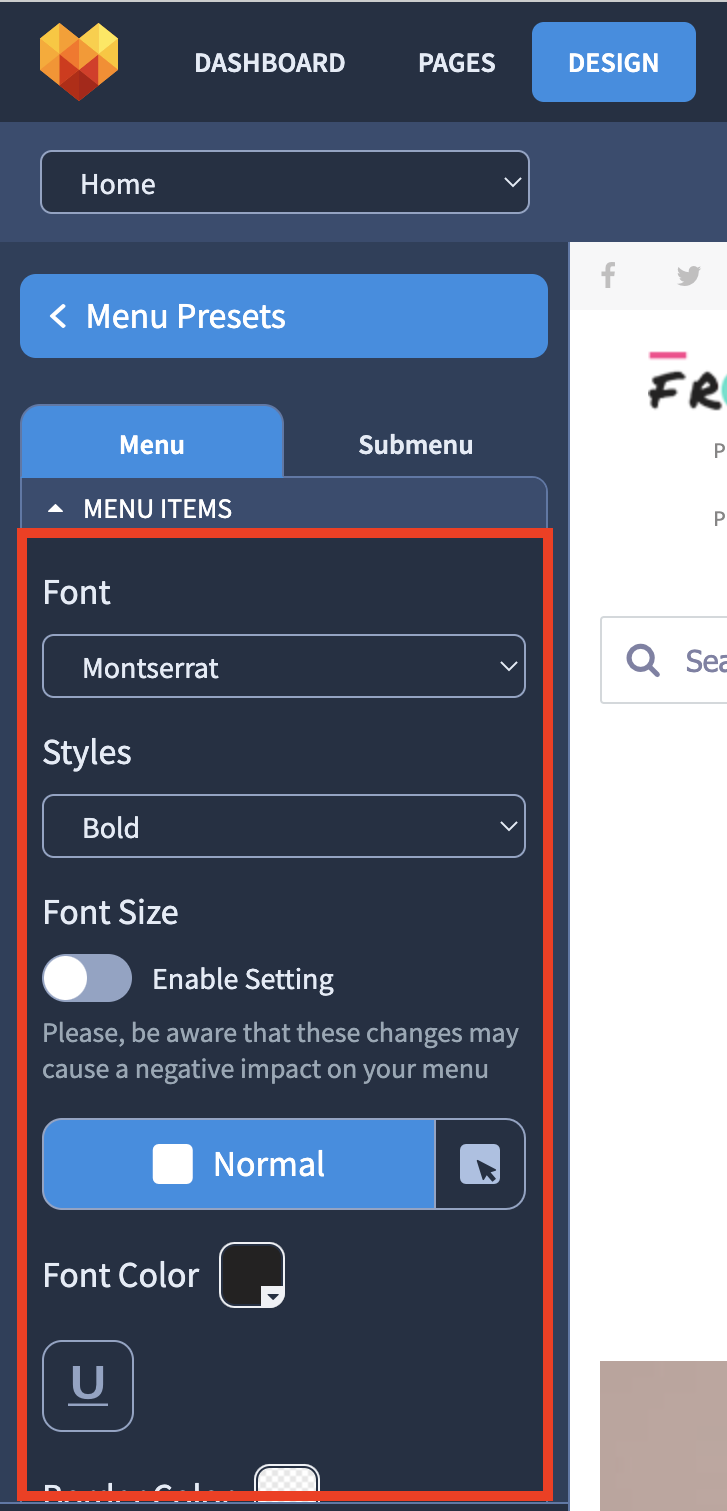
Task: Open the Montserrat font dropdown
Action: tap(284, 666)
